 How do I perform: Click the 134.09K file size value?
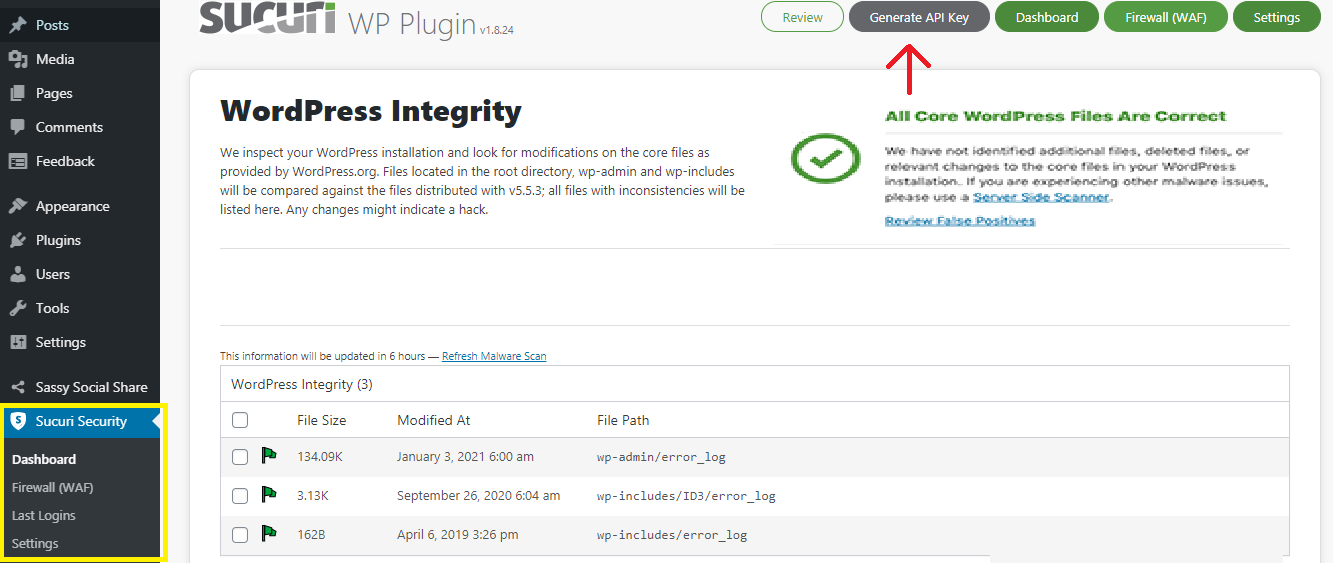click(320, 457)
